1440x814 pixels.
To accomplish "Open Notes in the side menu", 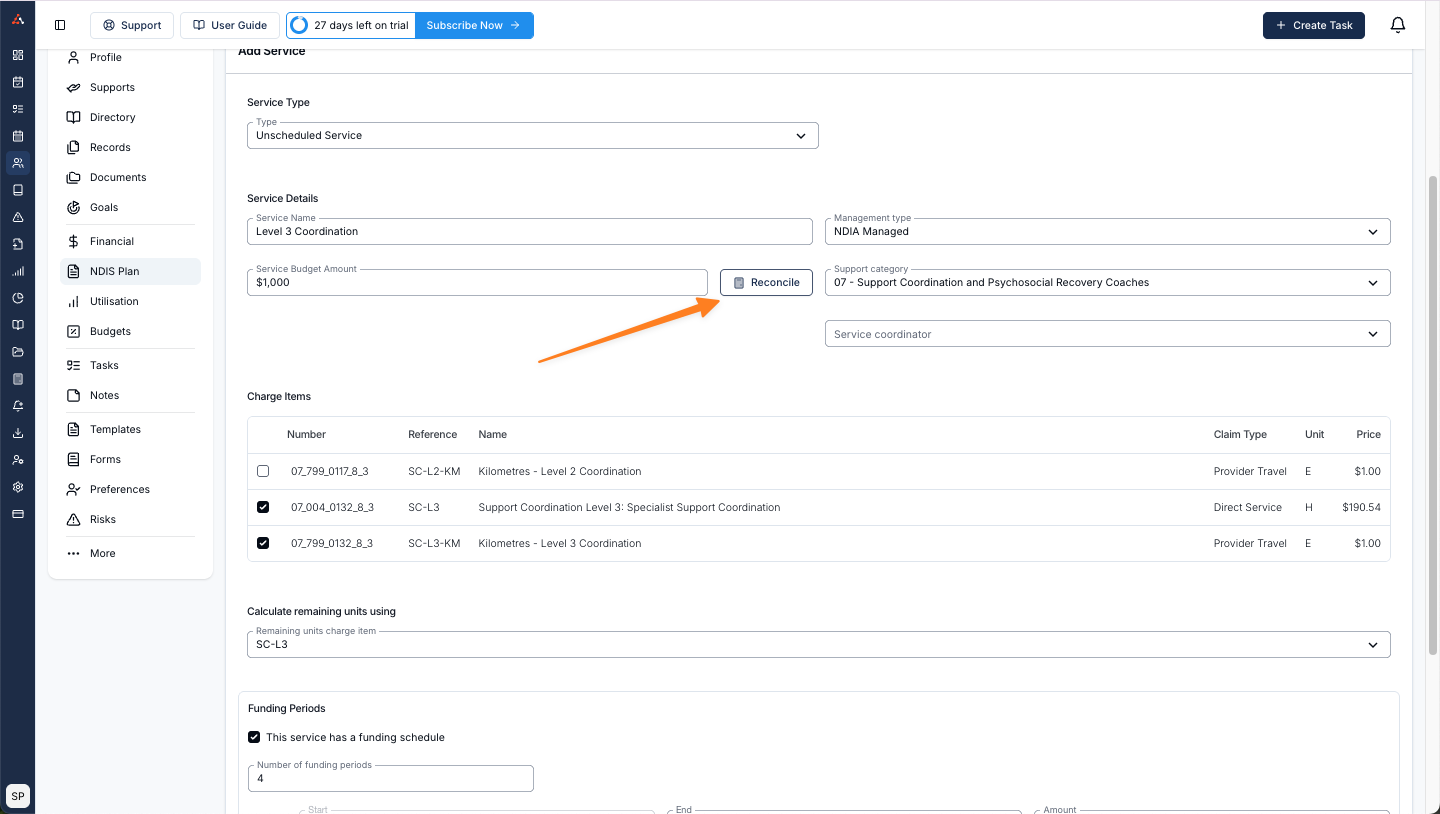I will (130, 395).
